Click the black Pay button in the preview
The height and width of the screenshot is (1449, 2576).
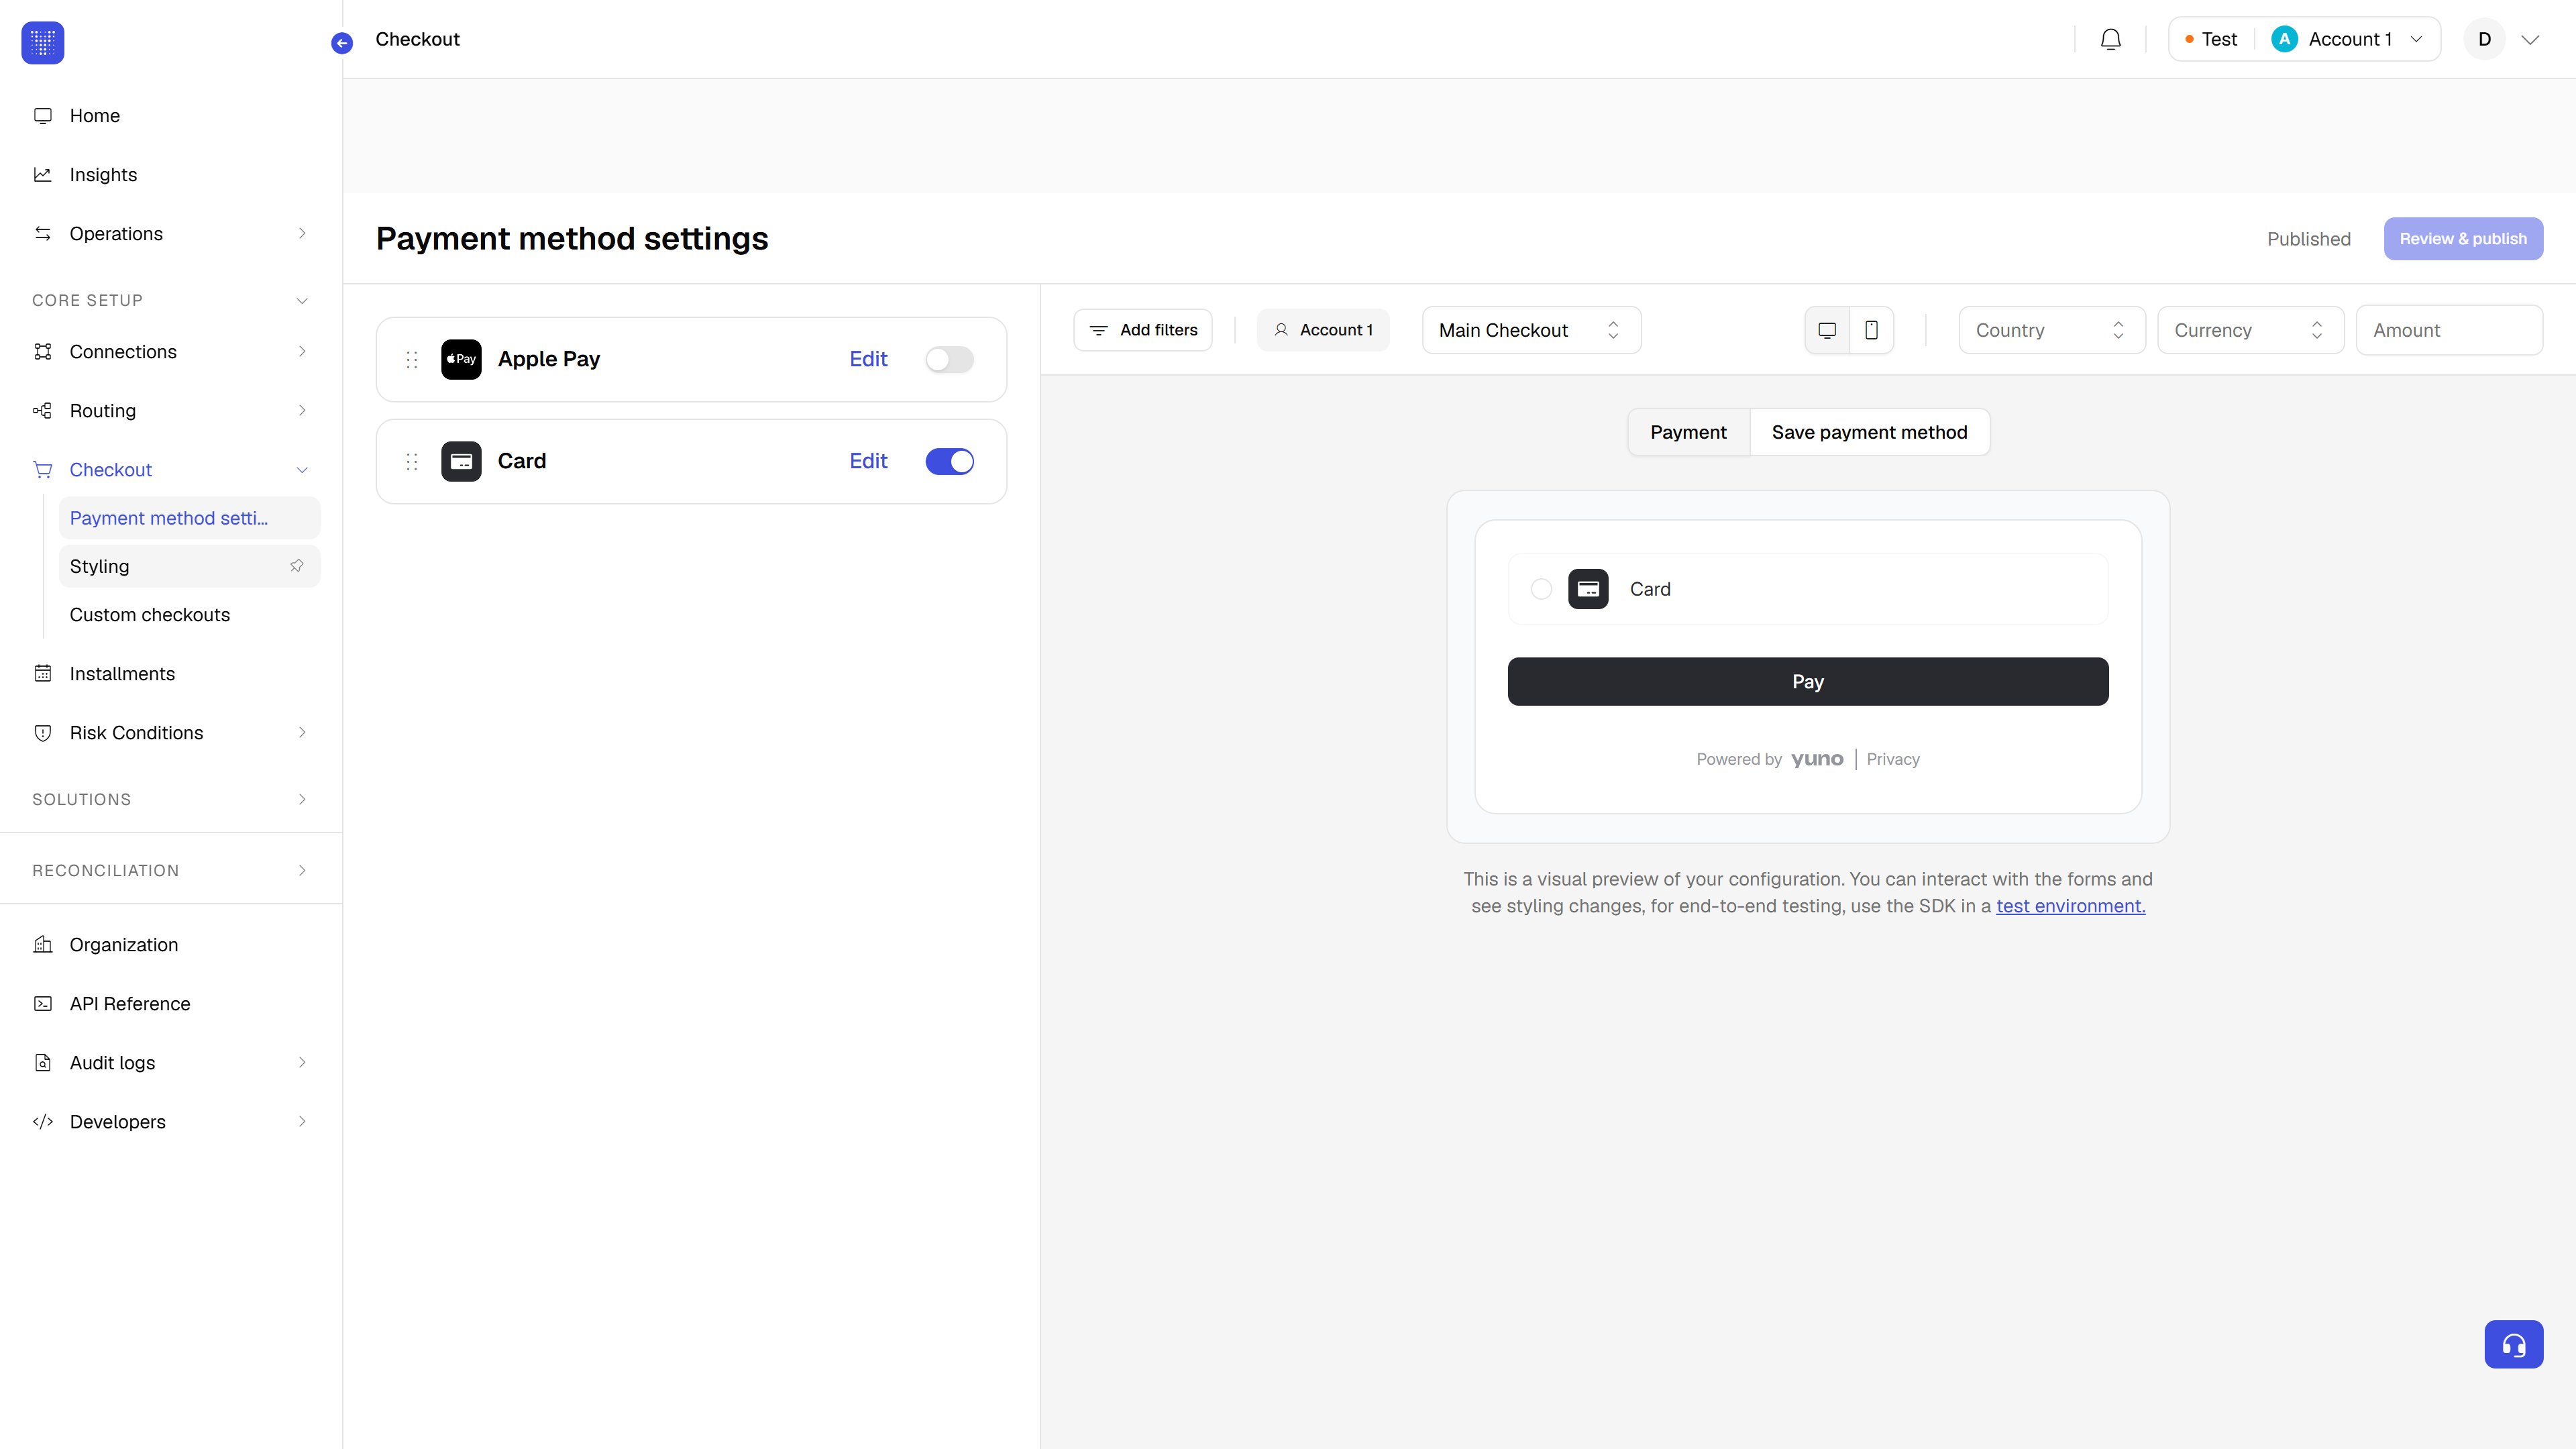[x=1808, y=682]
